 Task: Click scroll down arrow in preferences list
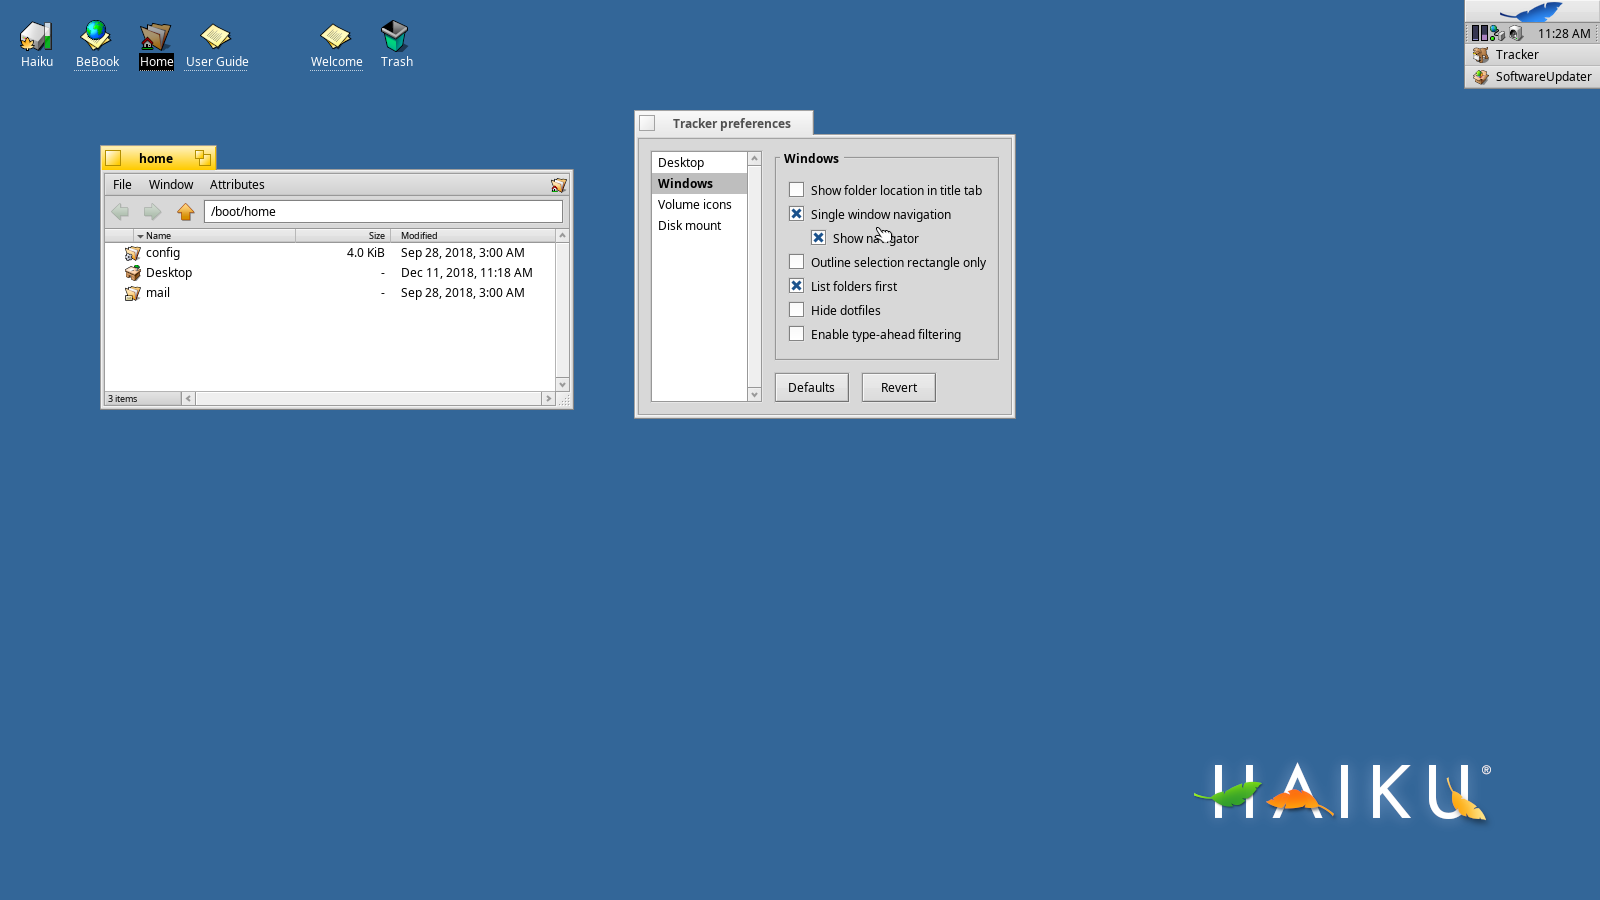pos(755,395)
